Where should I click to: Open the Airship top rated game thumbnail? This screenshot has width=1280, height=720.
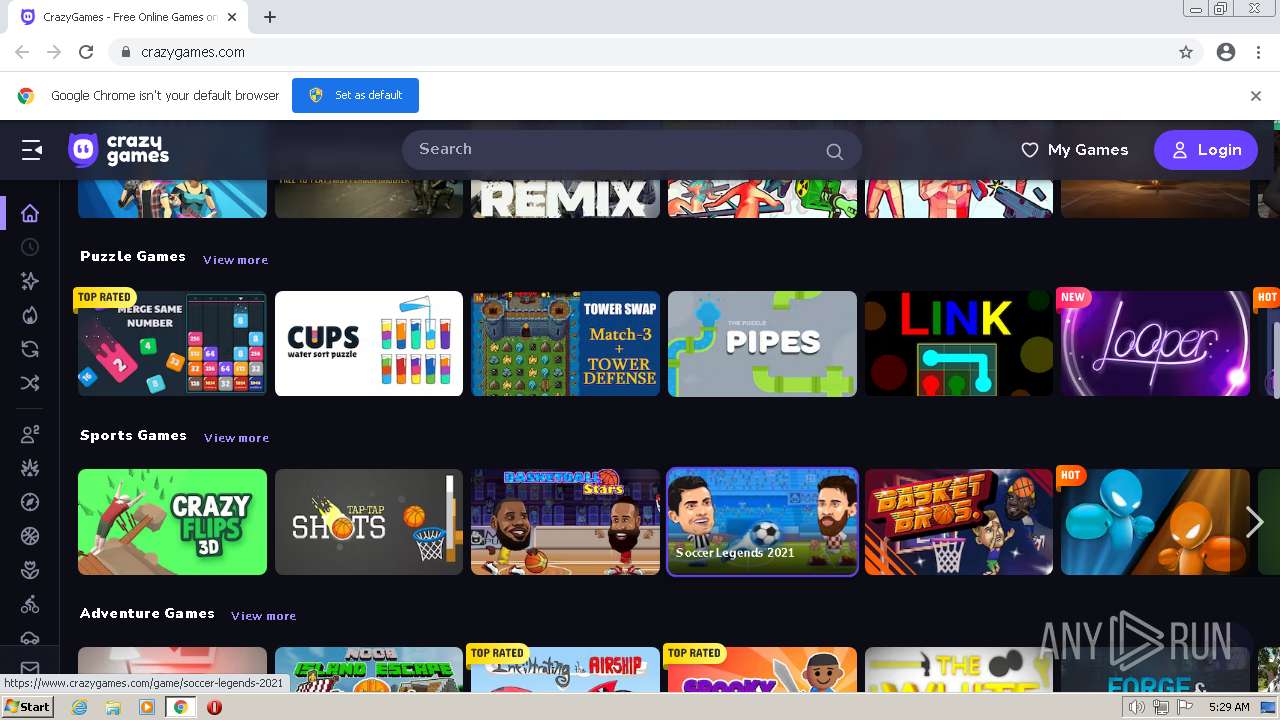click(x=565, y=670)
